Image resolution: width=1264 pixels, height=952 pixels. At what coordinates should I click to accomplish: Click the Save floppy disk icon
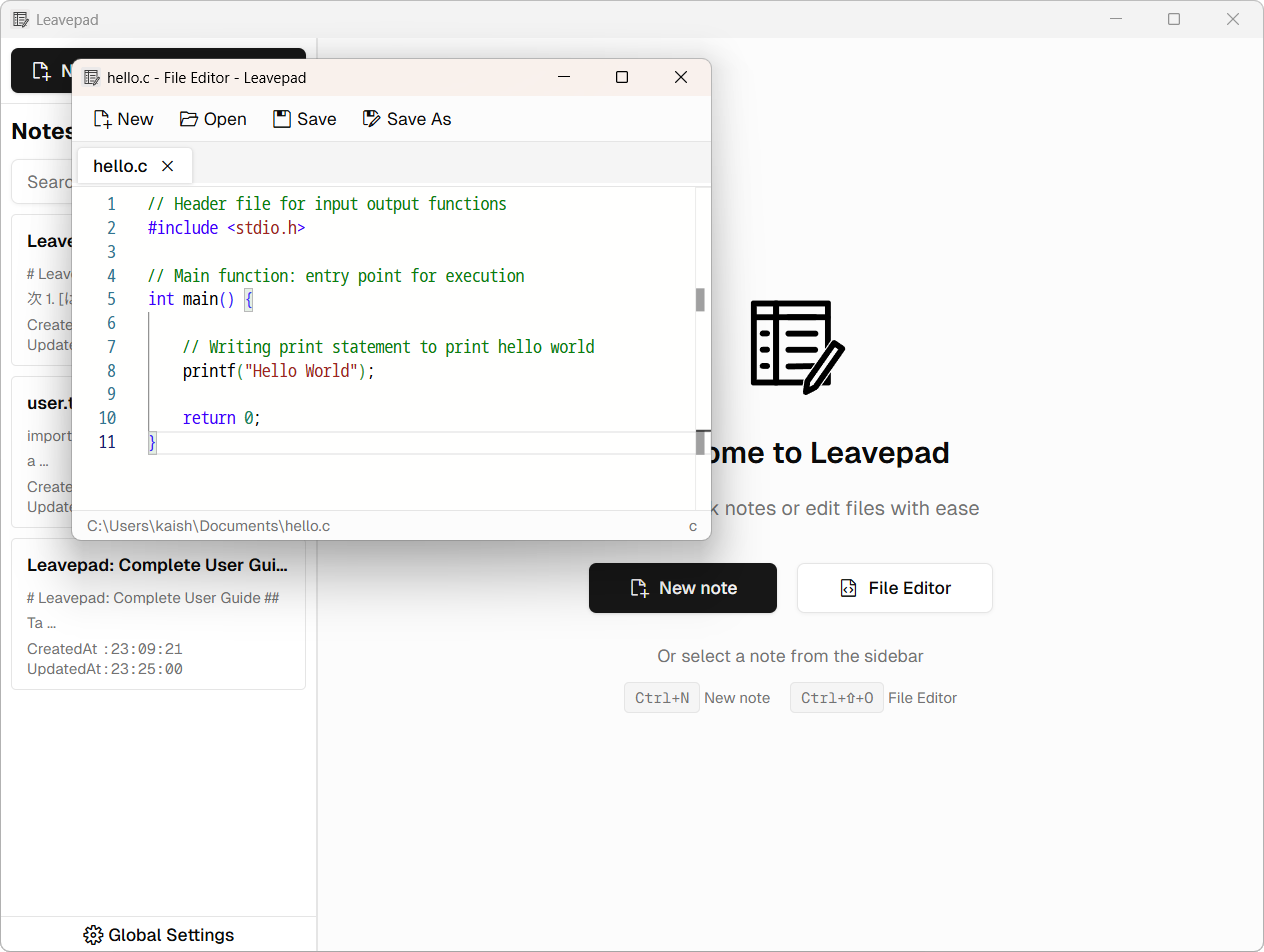pos(281,118)
